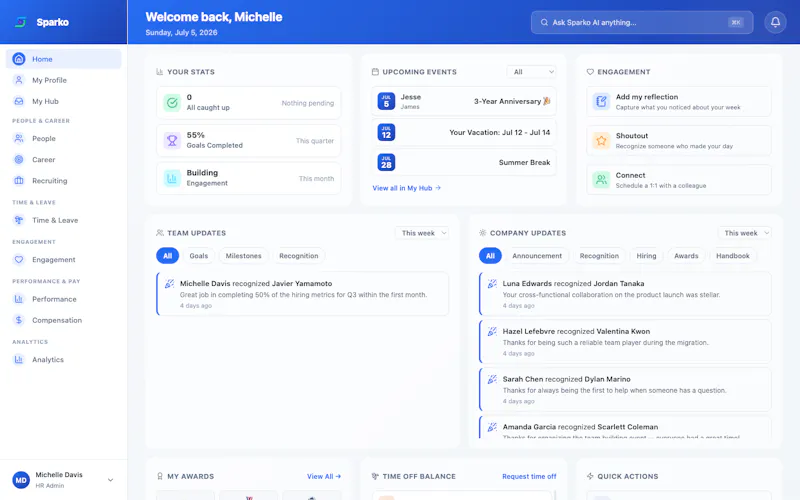
Task: Click the My Profile person icon
Action: (x=19, y=80)
